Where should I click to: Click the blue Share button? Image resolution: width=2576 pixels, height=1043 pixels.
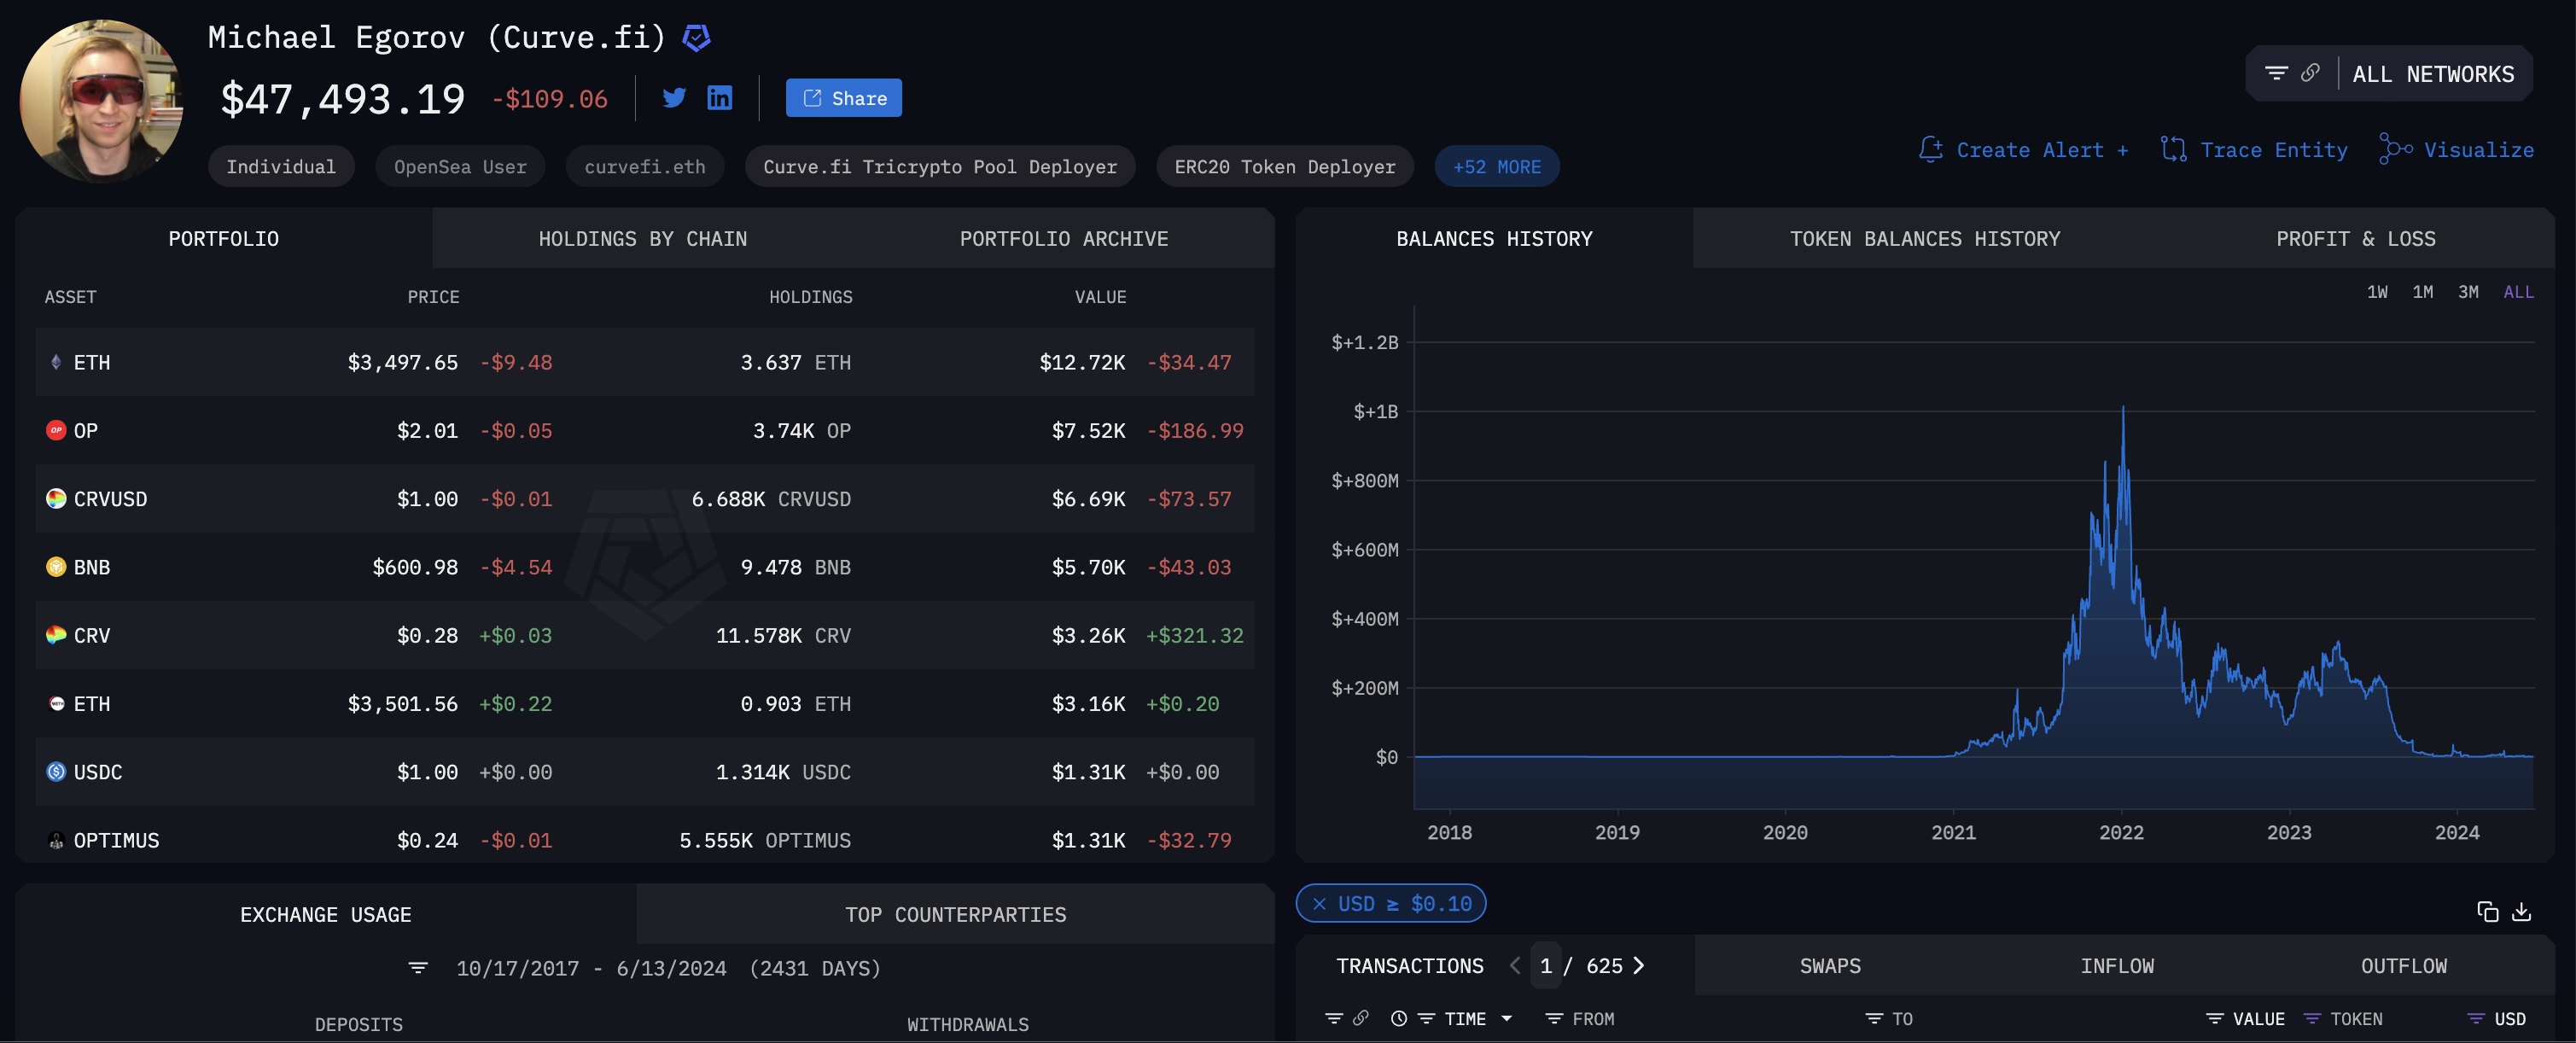(x=843, y=97)
